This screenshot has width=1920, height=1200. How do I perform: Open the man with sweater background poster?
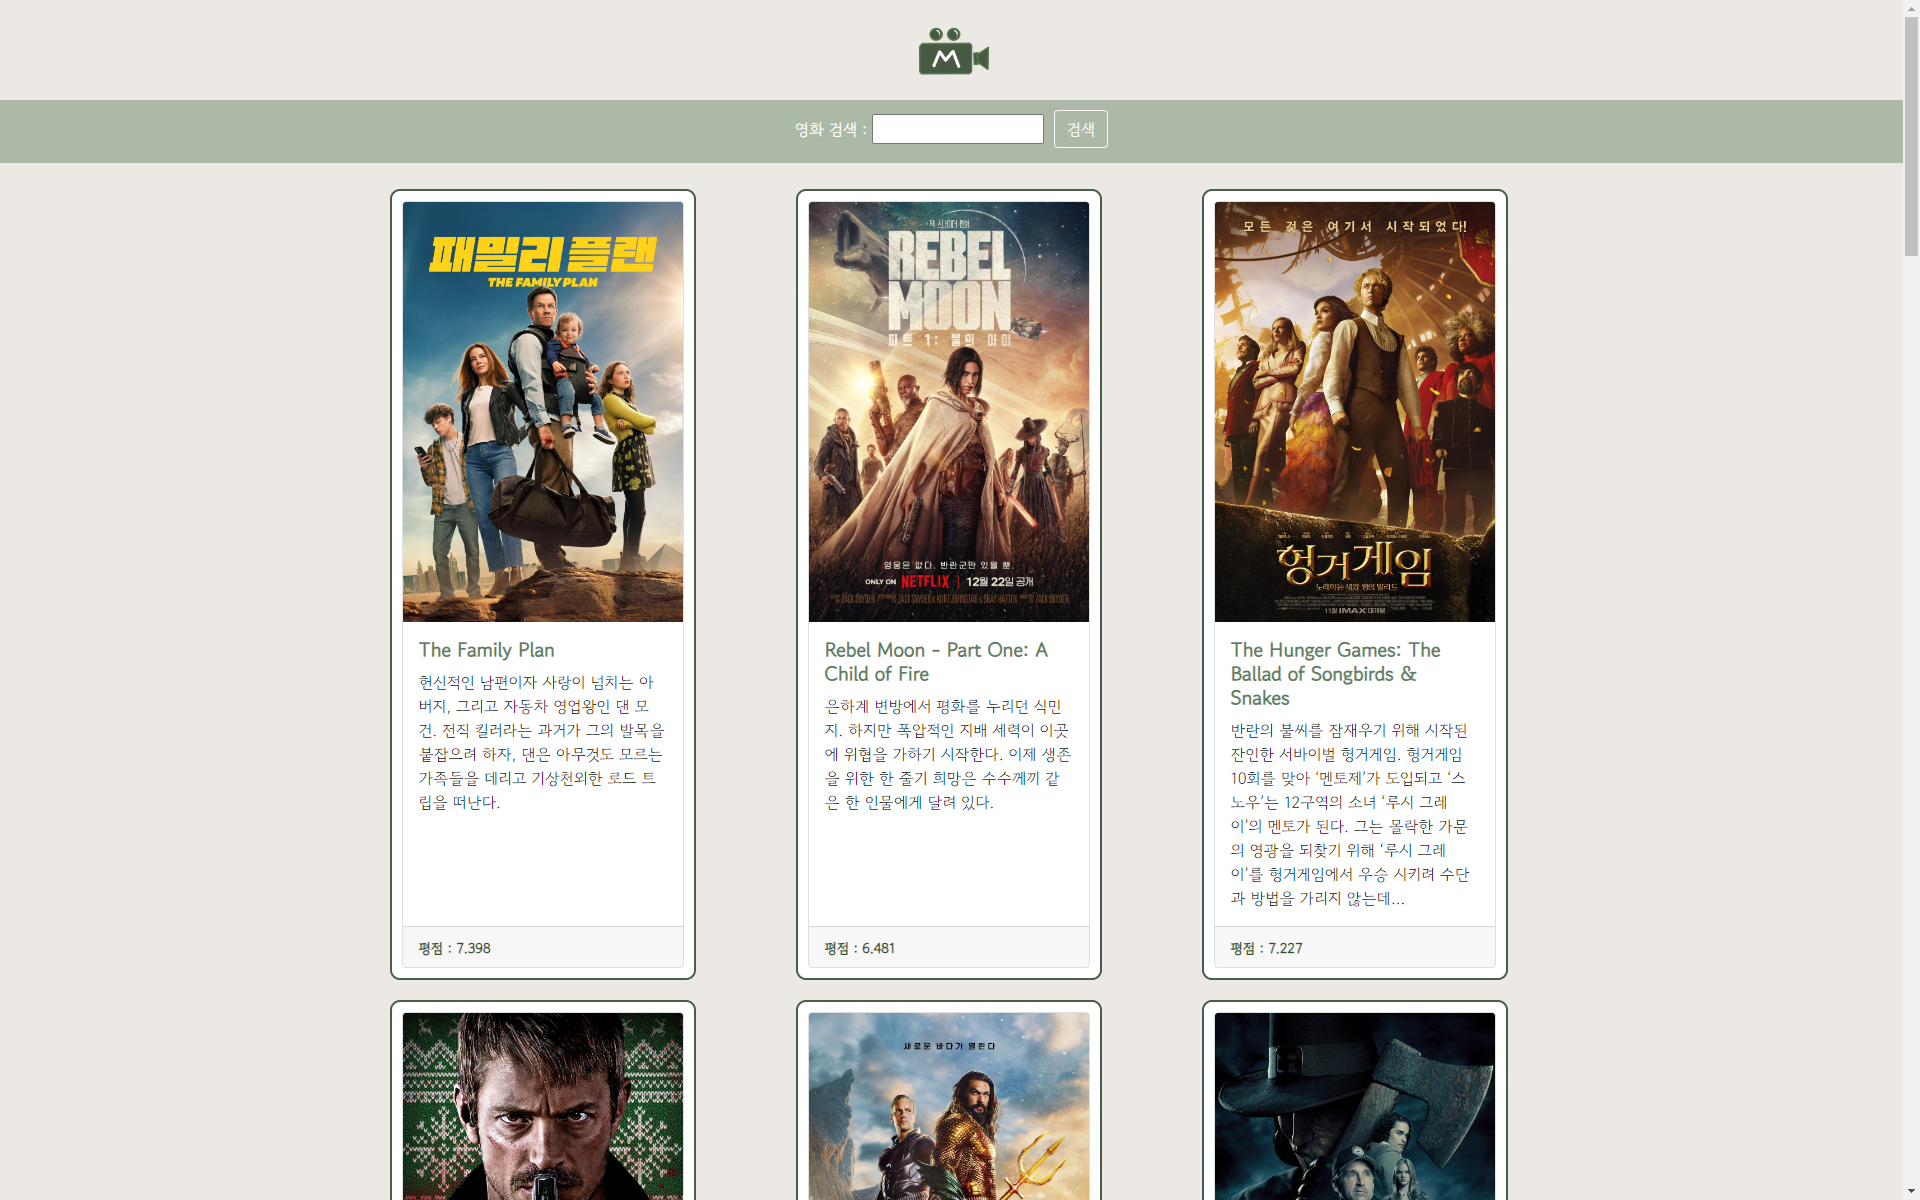[542, 1105]
